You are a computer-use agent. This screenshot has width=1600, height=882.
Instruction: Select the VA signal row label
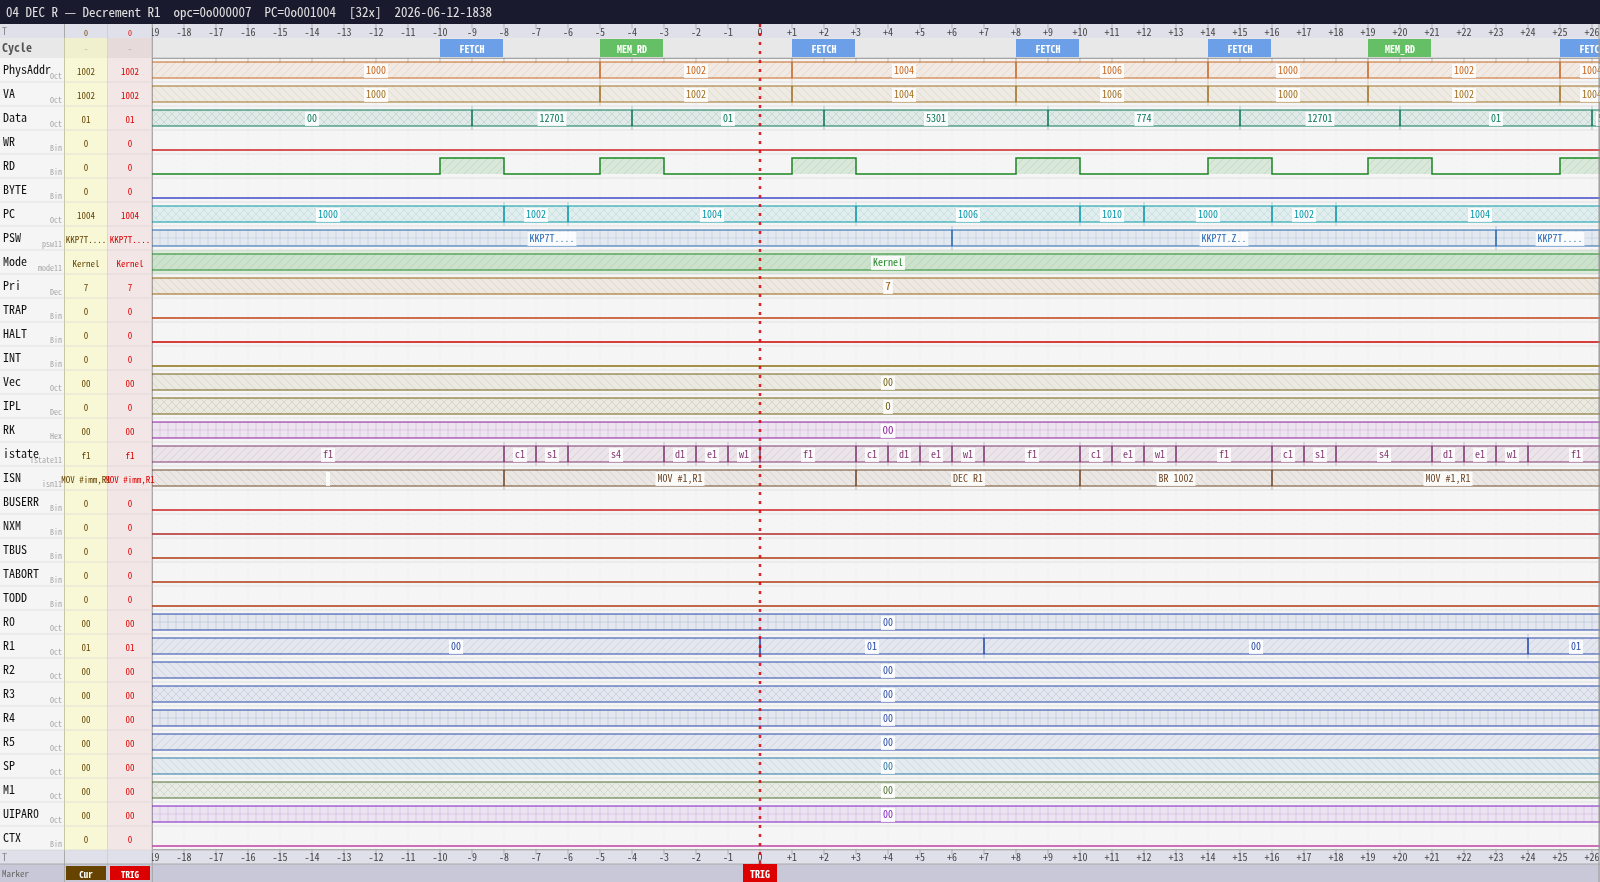click(x=9, y=94)
